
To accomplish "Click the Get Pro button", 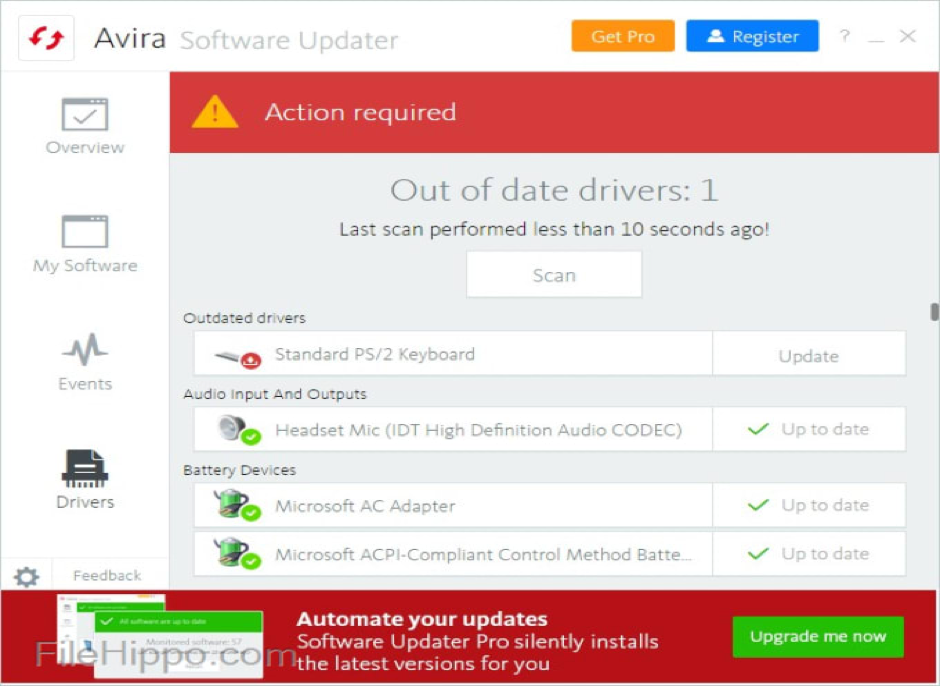I will 623,36.
